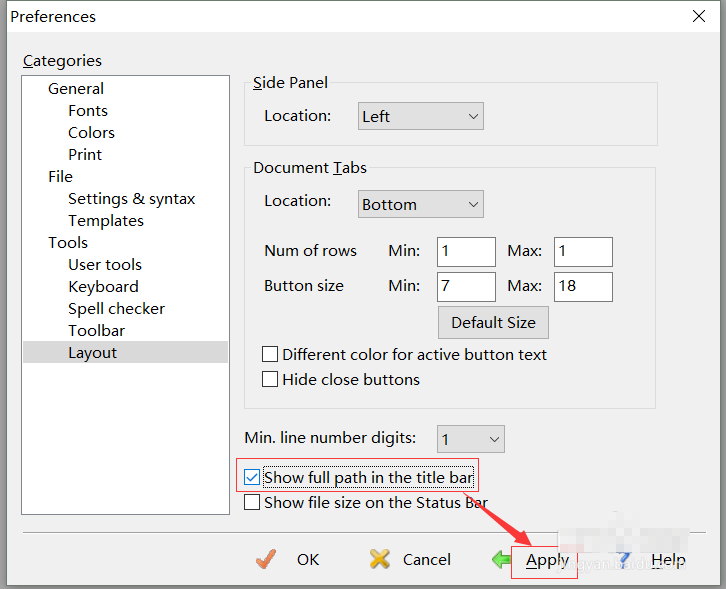Image resolution: width=726 pixels, height=589 pixels.
Task: Select Fonts in the Categories tree
Action: click(x=88, y=111)
